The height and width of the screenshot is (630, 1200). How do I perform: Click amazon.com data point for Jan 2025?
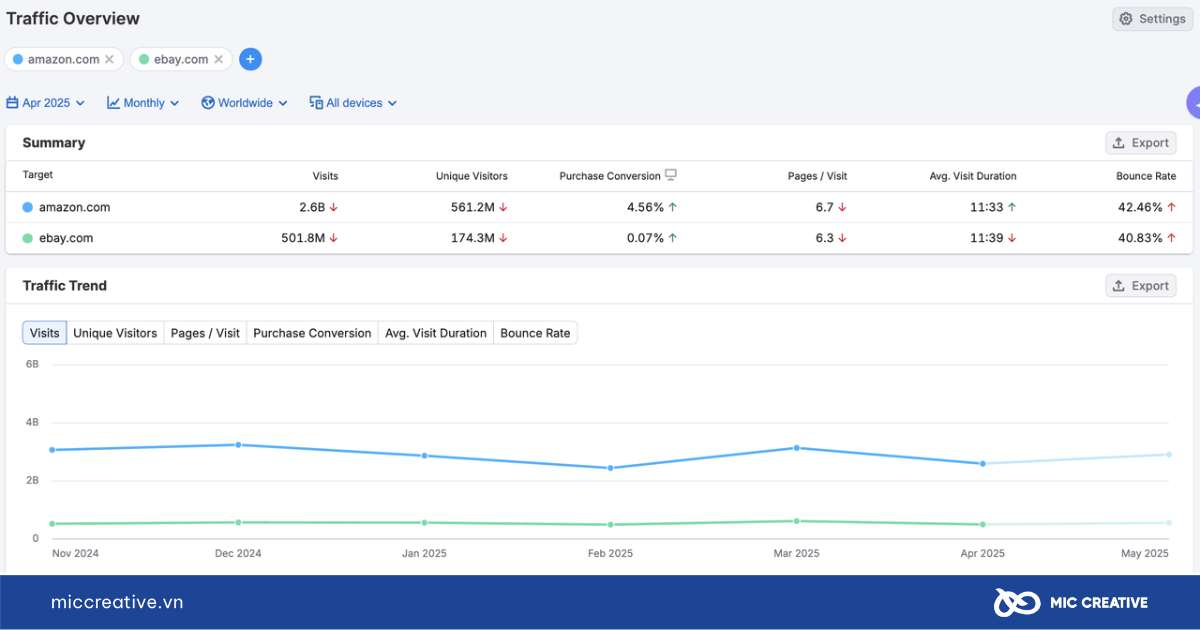tap(424, 456)
